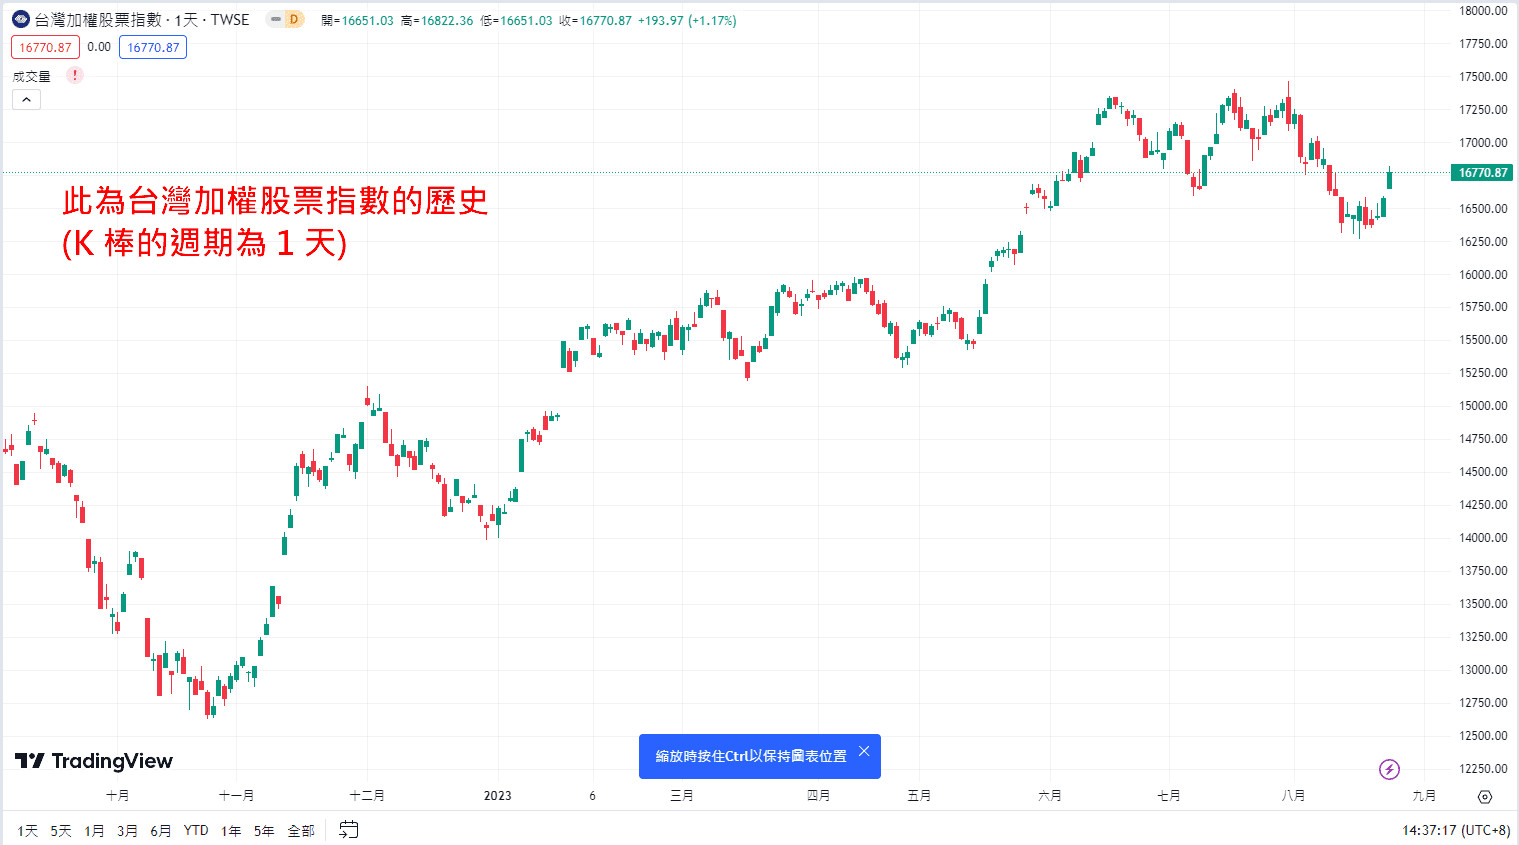The height and width of the screenshot is (845, 1519).
Task: Click the 2023 time axis label
Action: coord(497,796)
